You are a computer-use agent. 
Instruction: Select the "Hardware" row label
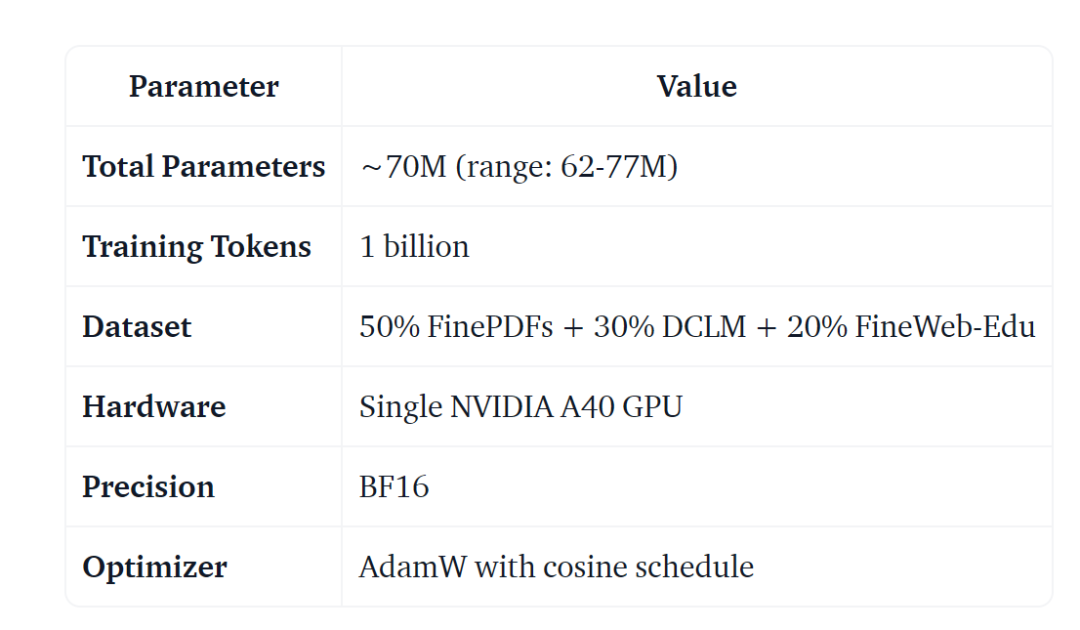154,407
